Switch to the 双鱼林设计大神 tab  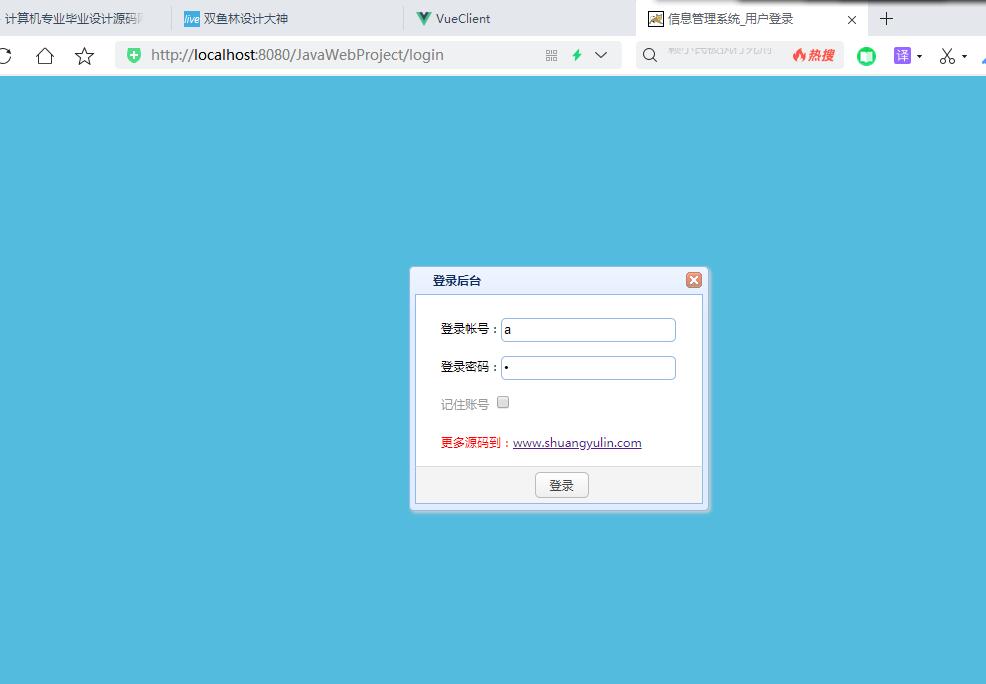coord(287,18)
